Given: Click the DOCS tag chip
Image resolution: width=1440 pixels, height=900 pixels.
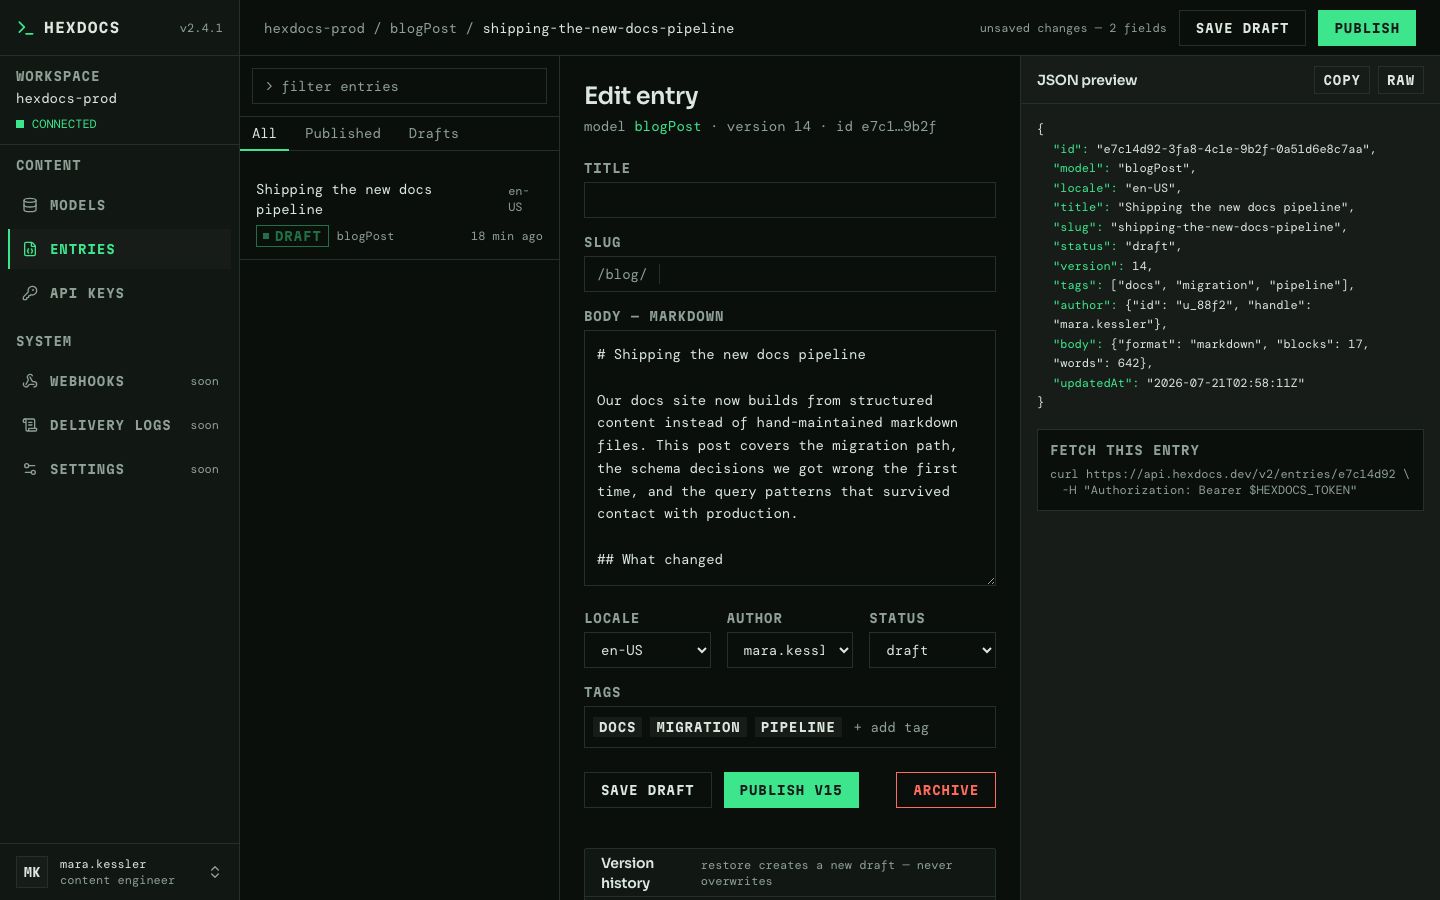Looking at the screenshot, I should tap(617, 727).
